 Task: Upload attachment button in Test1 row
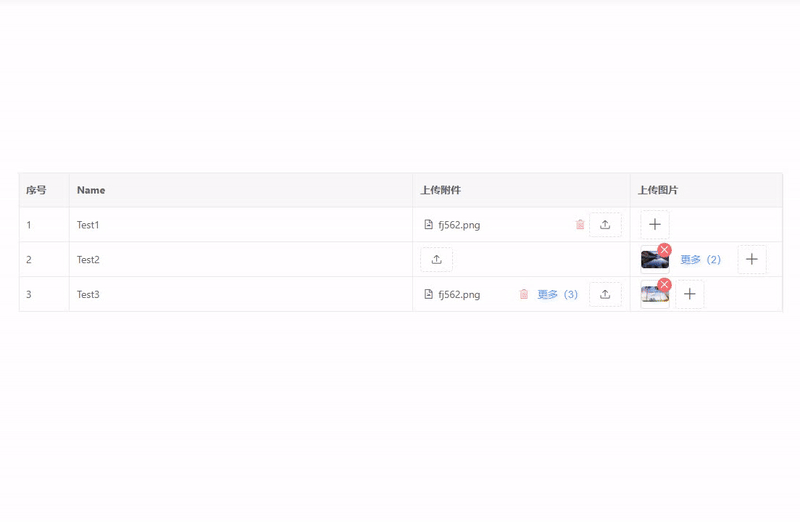point(605,225)
